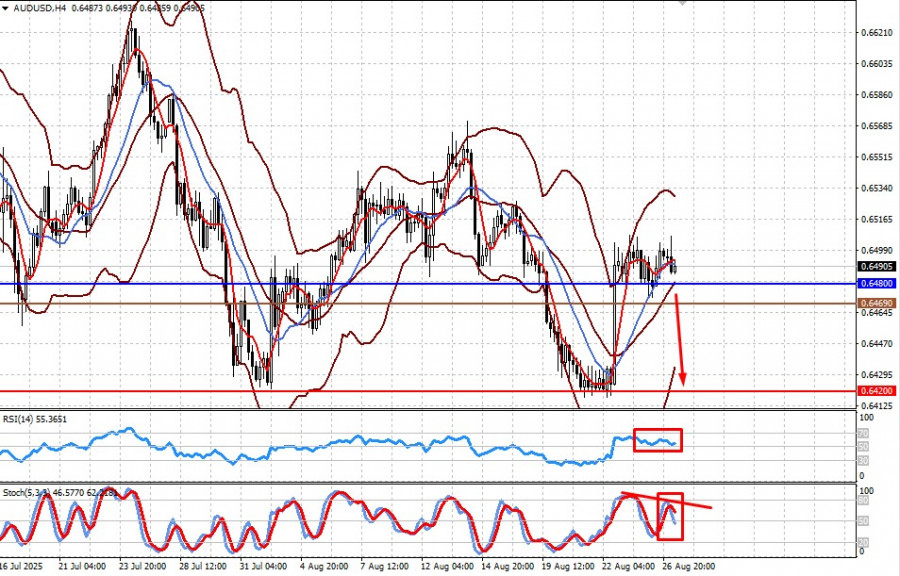
Task: Click the 26 Aug 20:00 time label
Action: click(689, 566)
